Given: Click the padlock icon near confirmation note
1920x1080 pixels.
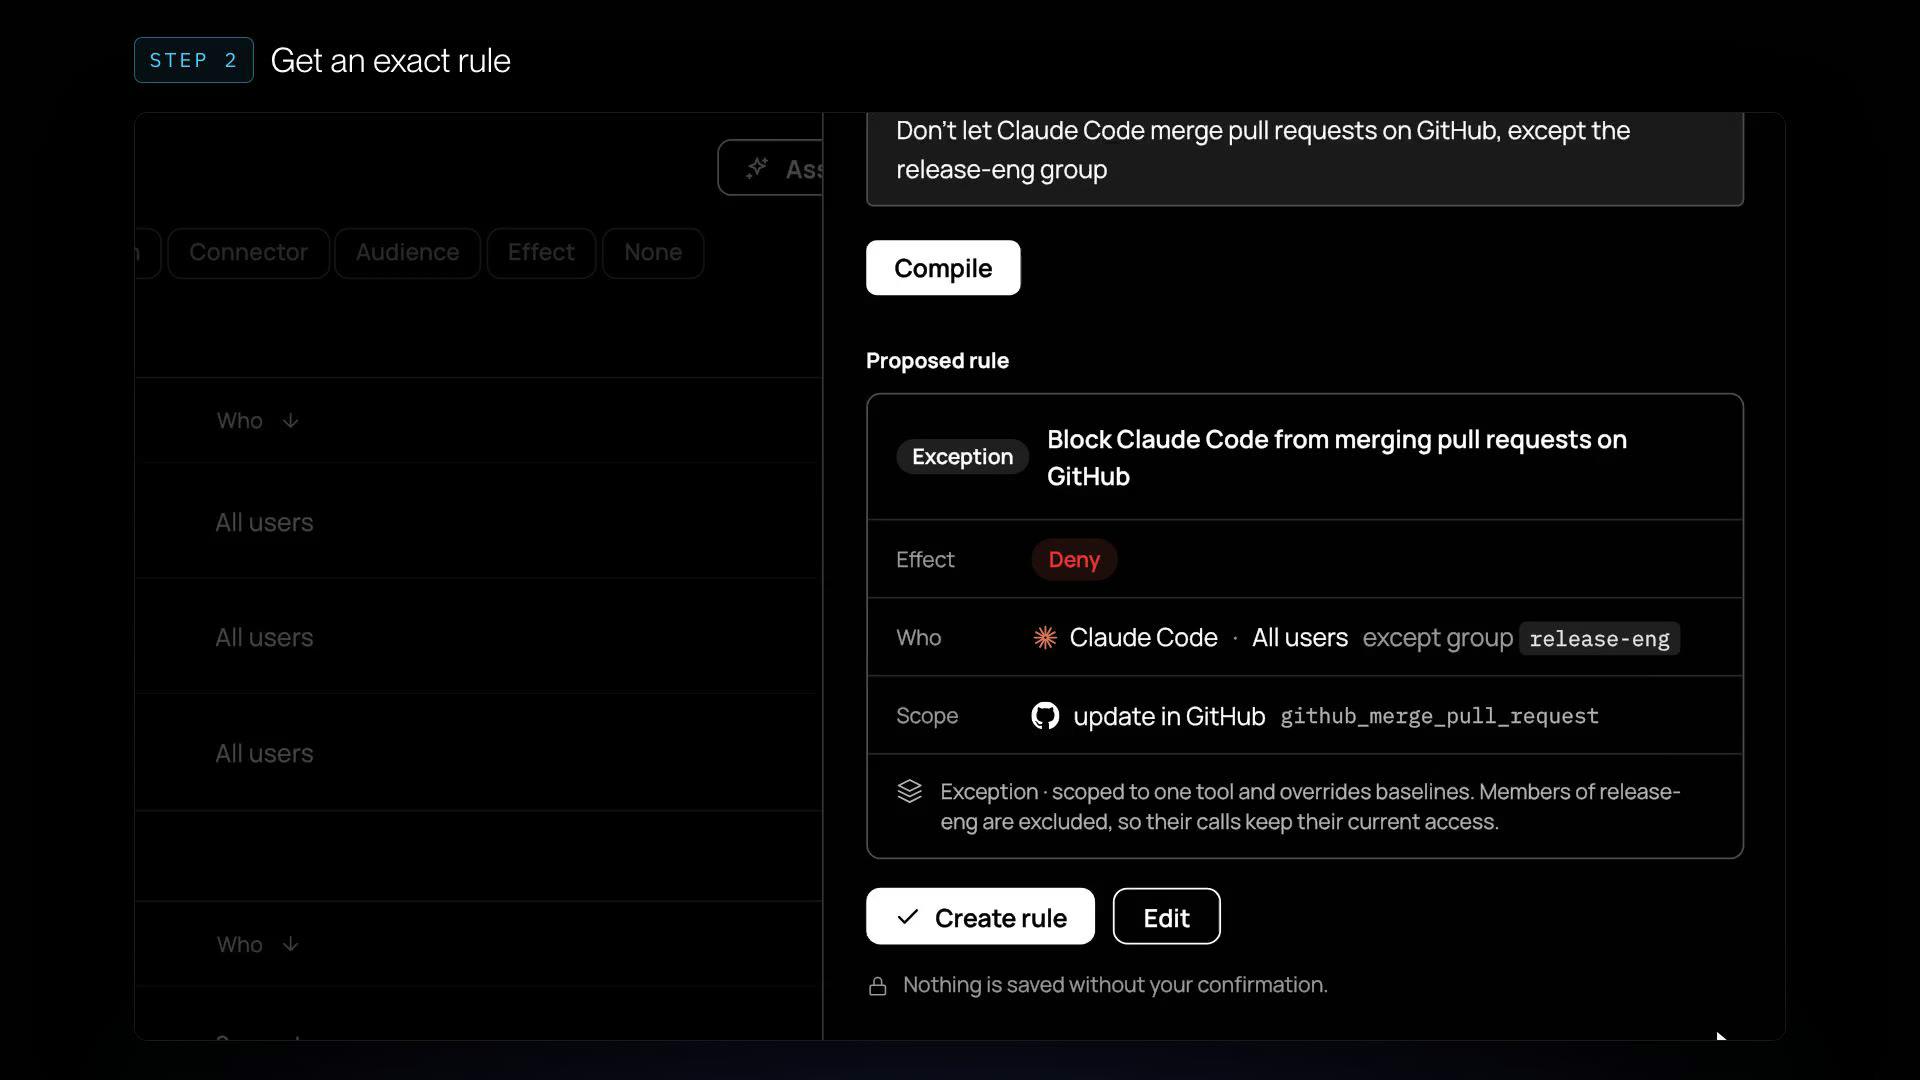Looking at the screenshot, I should click(x=878, y=987).
